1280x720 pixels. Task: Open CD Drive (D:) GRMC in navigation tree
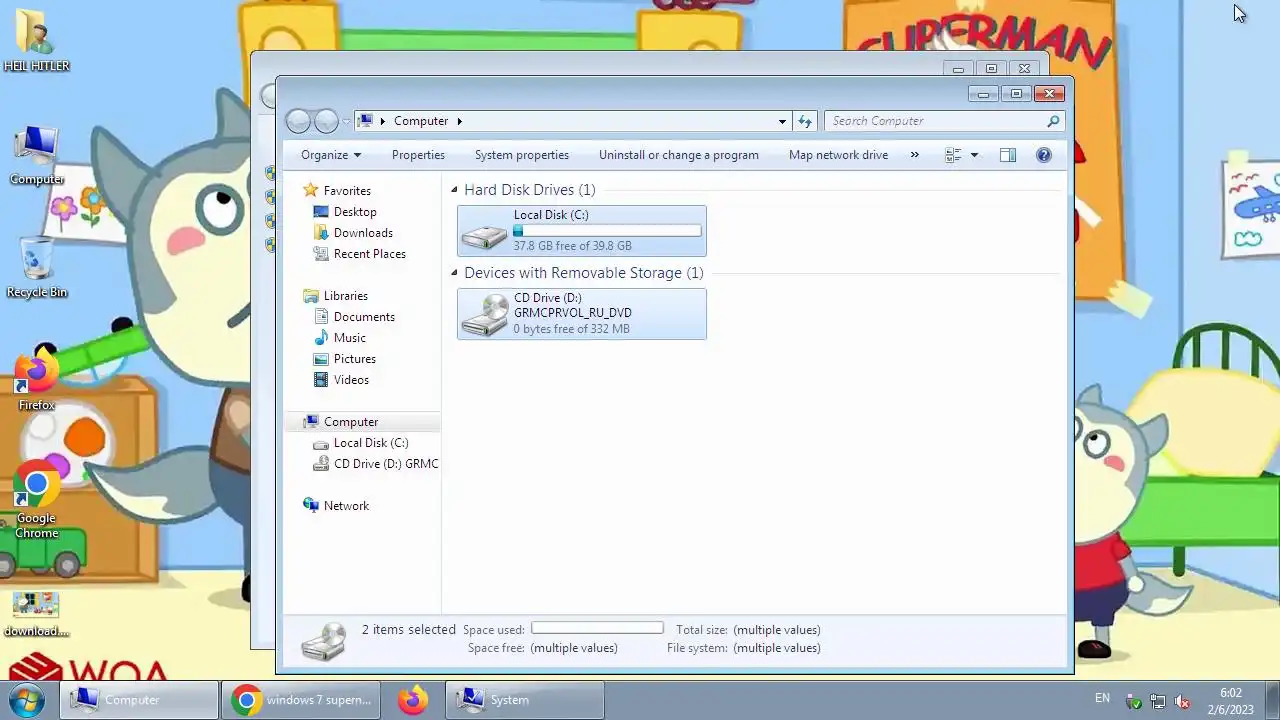386,464
